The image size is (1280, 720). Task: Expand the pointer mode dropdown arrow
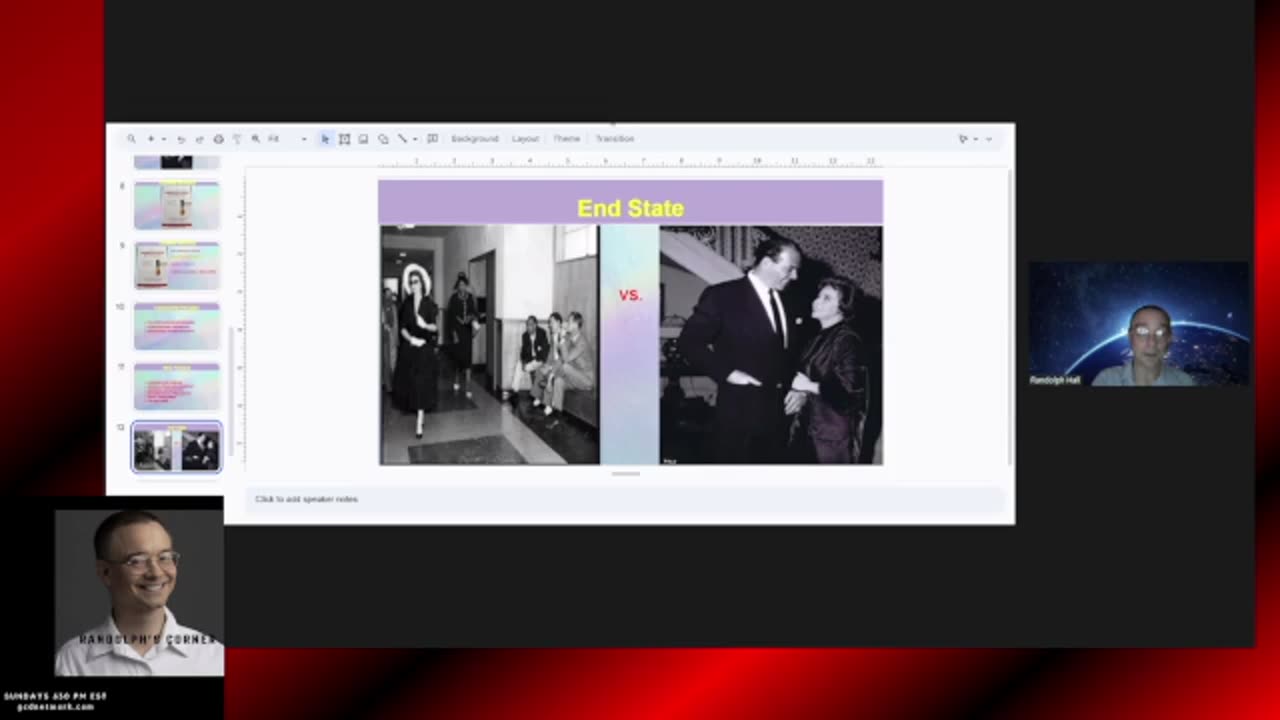click(x=976, y=139)
